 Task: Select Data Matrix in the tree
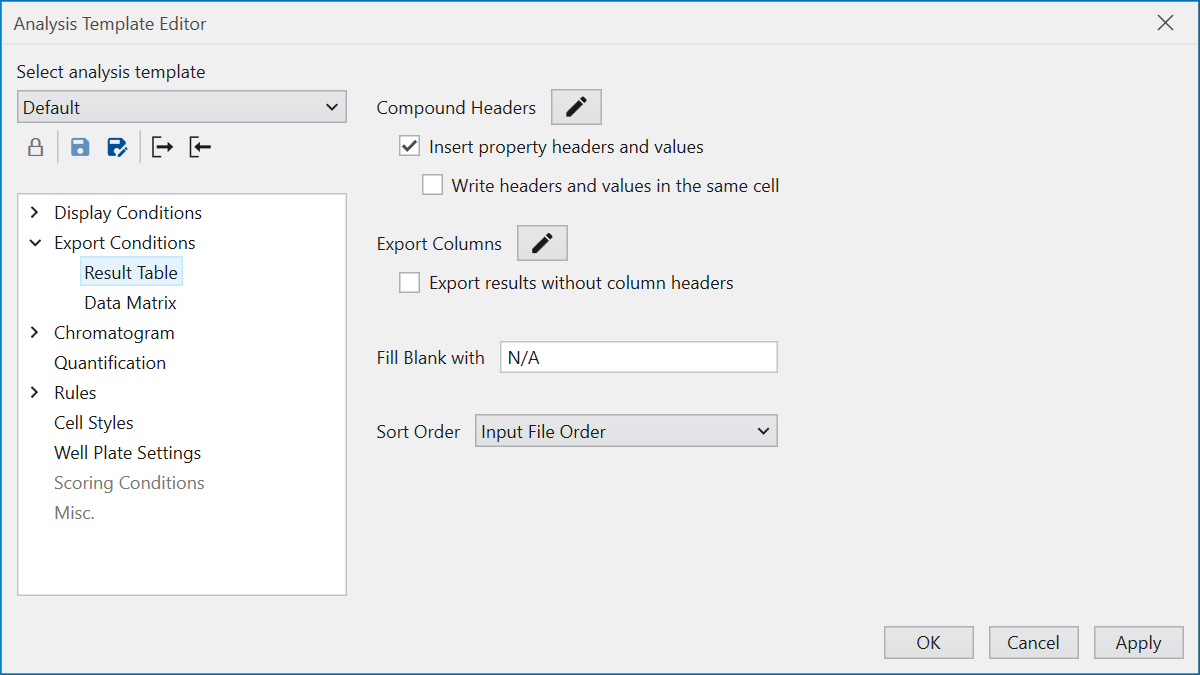coord(130,303)
